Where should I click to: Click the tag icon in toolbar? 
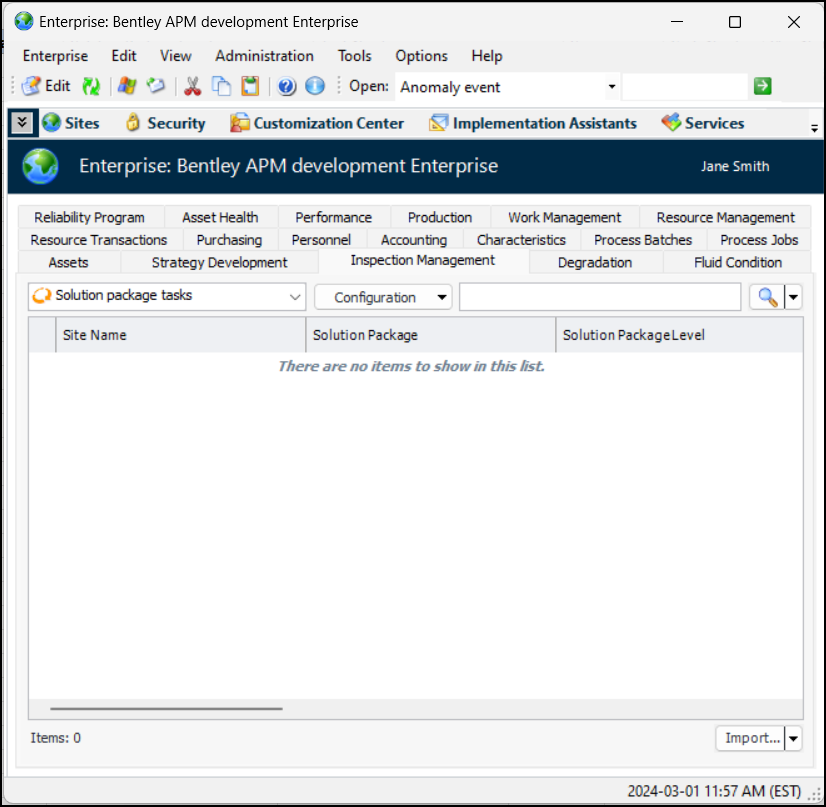pos(155,86)
